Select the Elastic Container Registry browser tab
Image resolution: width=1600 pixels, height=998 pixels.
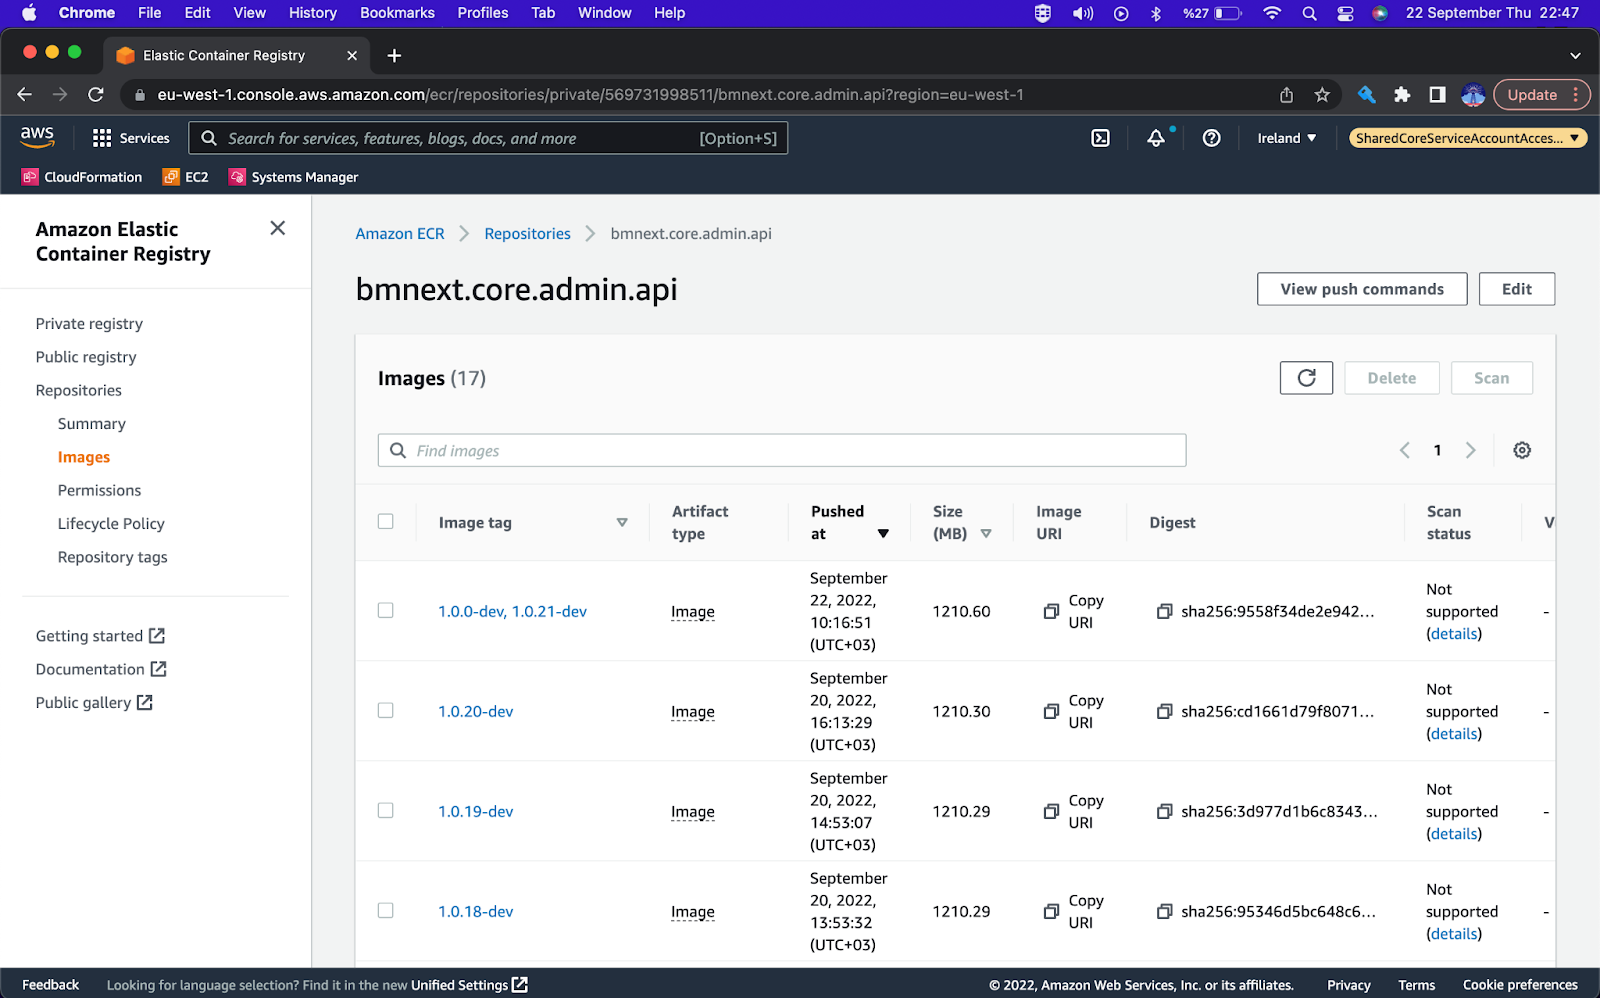(x=222, y=55)
